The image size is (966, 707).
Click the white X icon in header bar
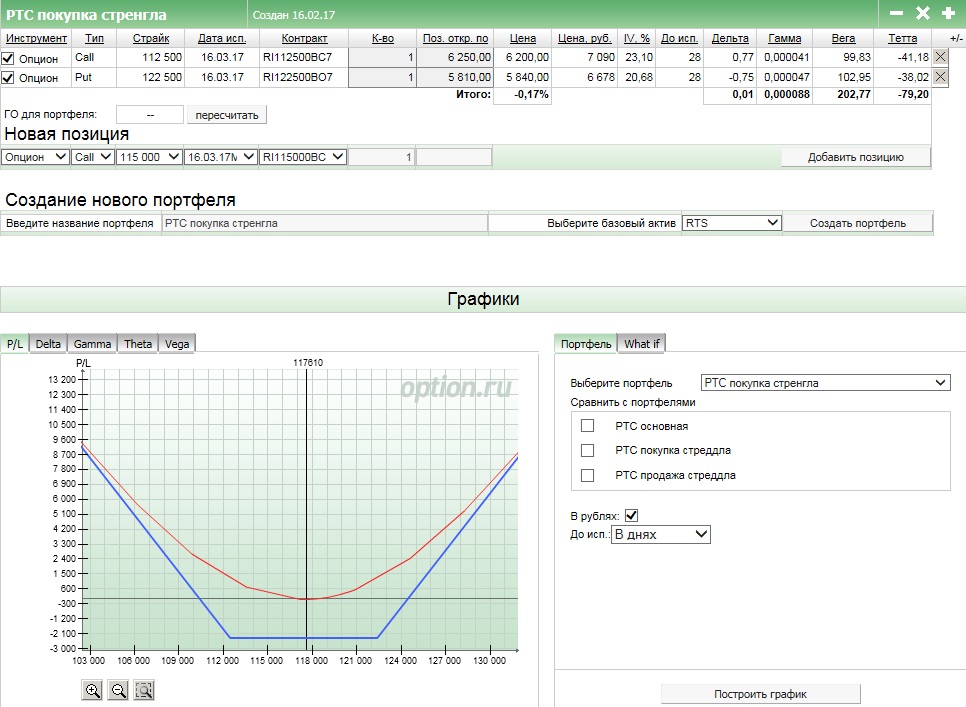[x=922, y=14]
